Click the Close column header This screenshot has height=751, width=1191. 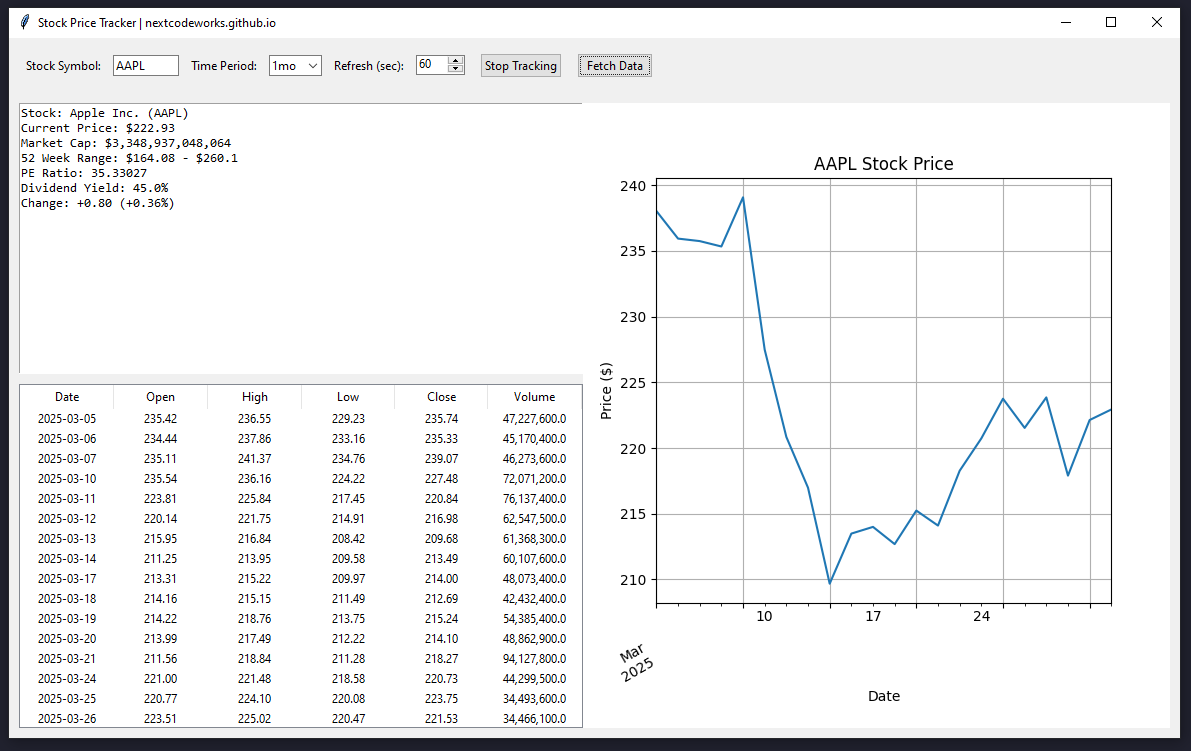(x=441, y=396)
